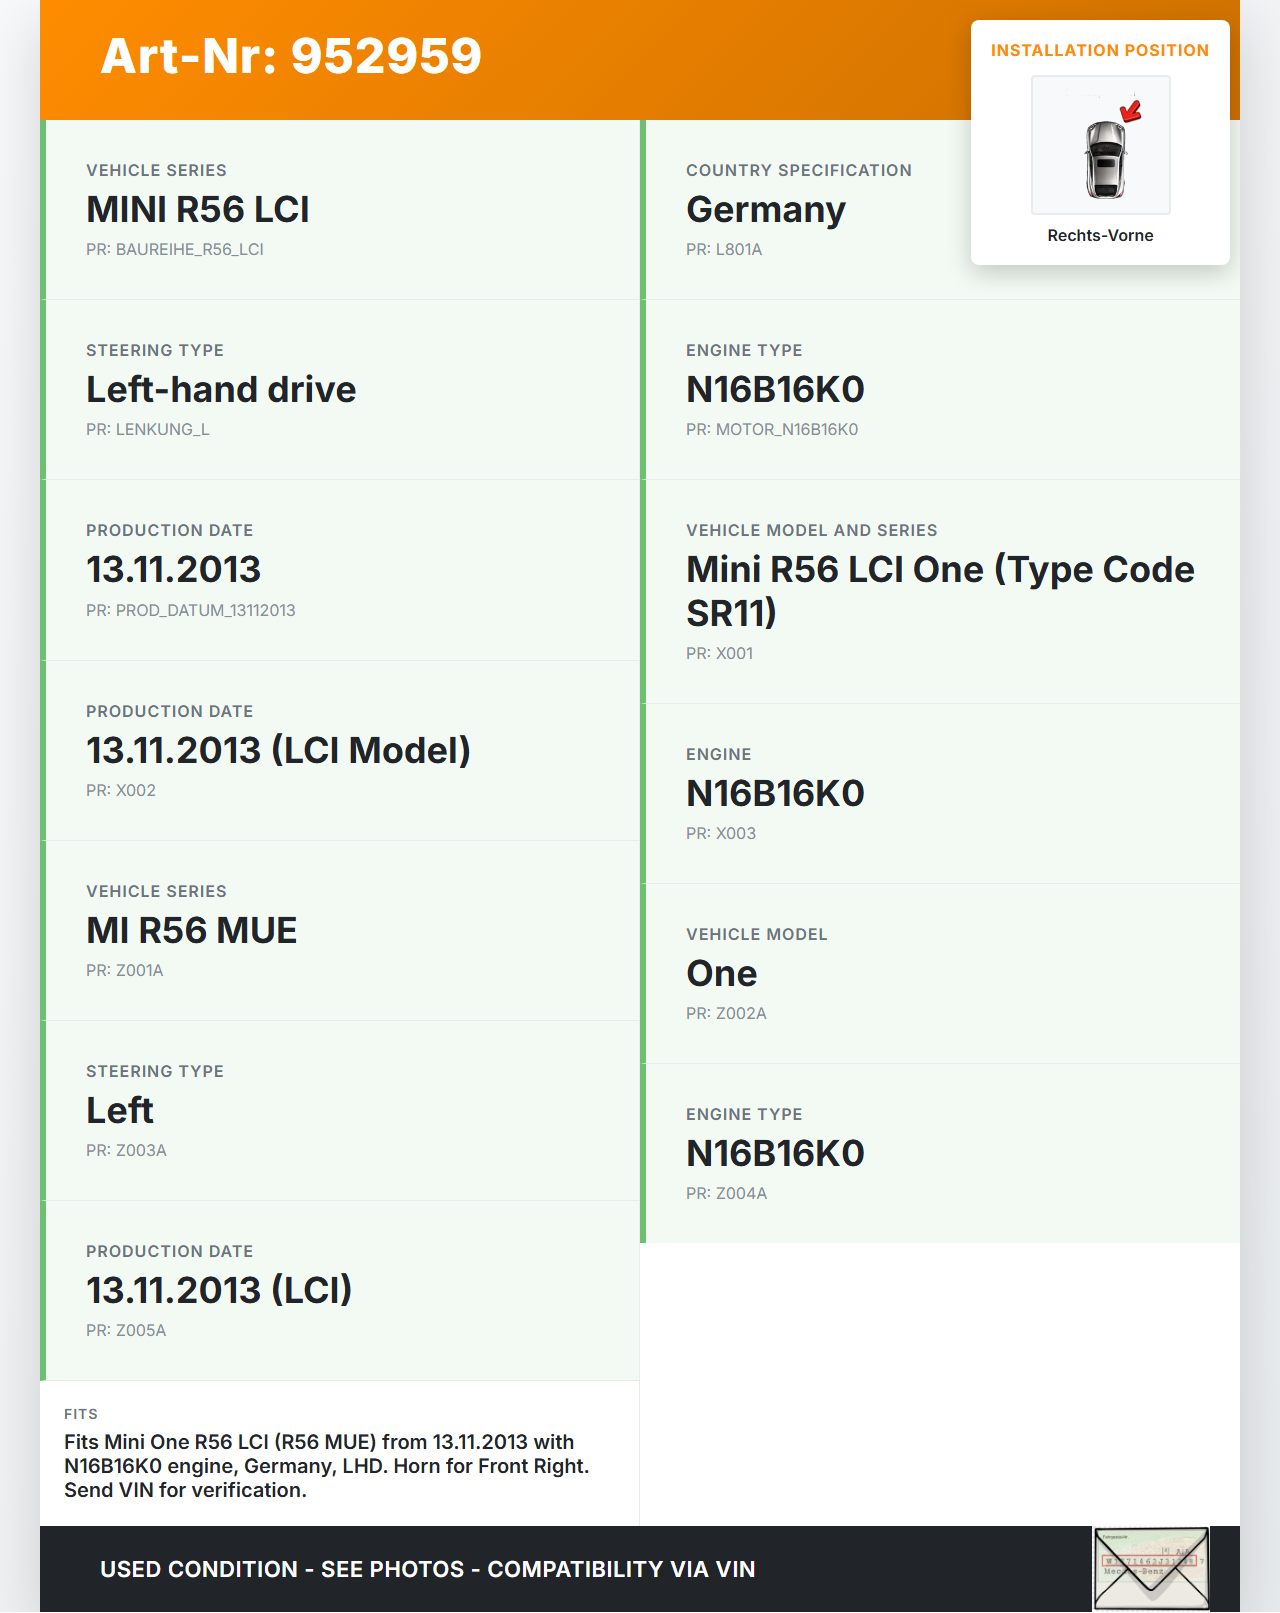Open the VIN document thumbnail in footer
This screenshot has width=1280, height=1613.
click(x=1151, y=1568)
